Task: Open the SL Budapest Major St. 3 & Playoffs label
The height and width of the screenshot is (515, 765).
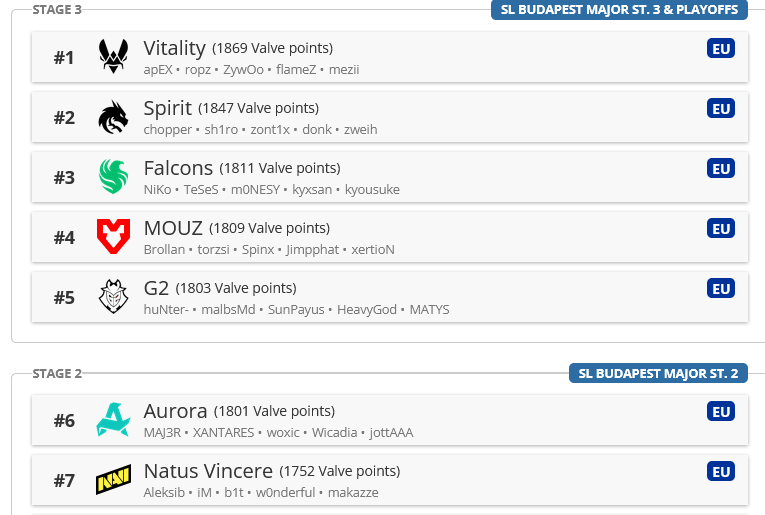Action: coord(619,10)
